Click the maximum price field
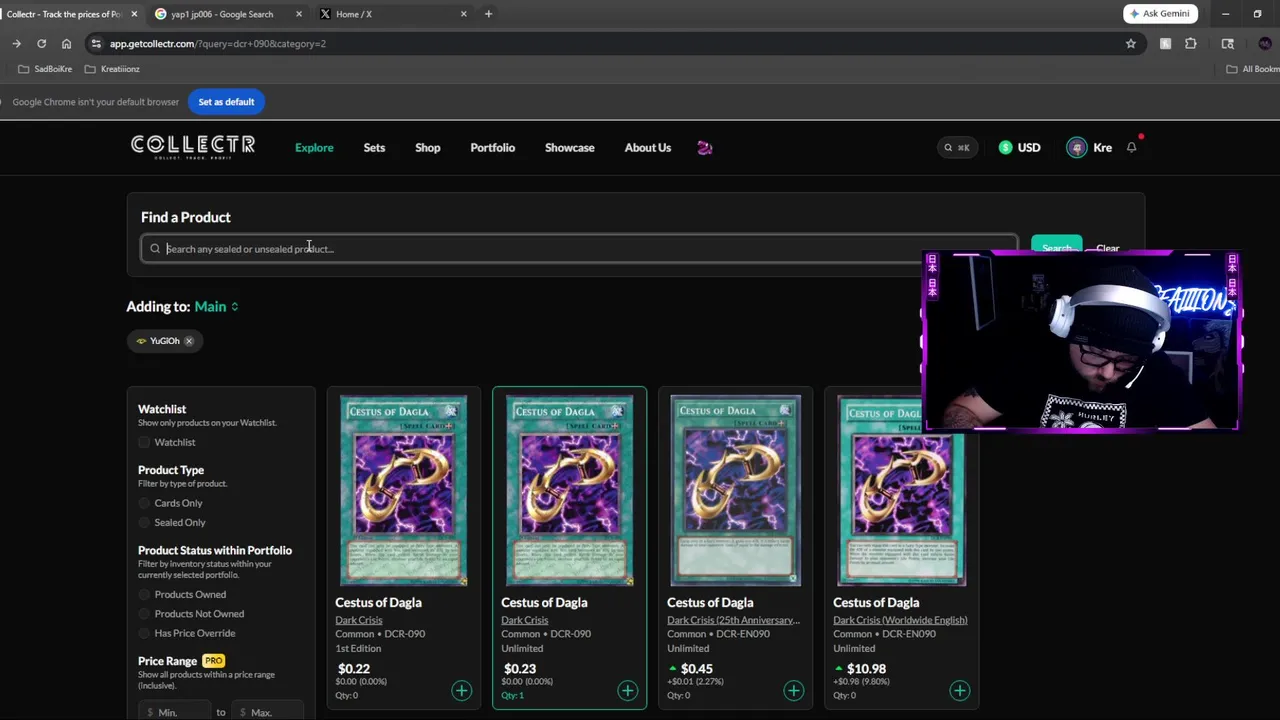Screen dimensions: 1280x720 point(267,712)
